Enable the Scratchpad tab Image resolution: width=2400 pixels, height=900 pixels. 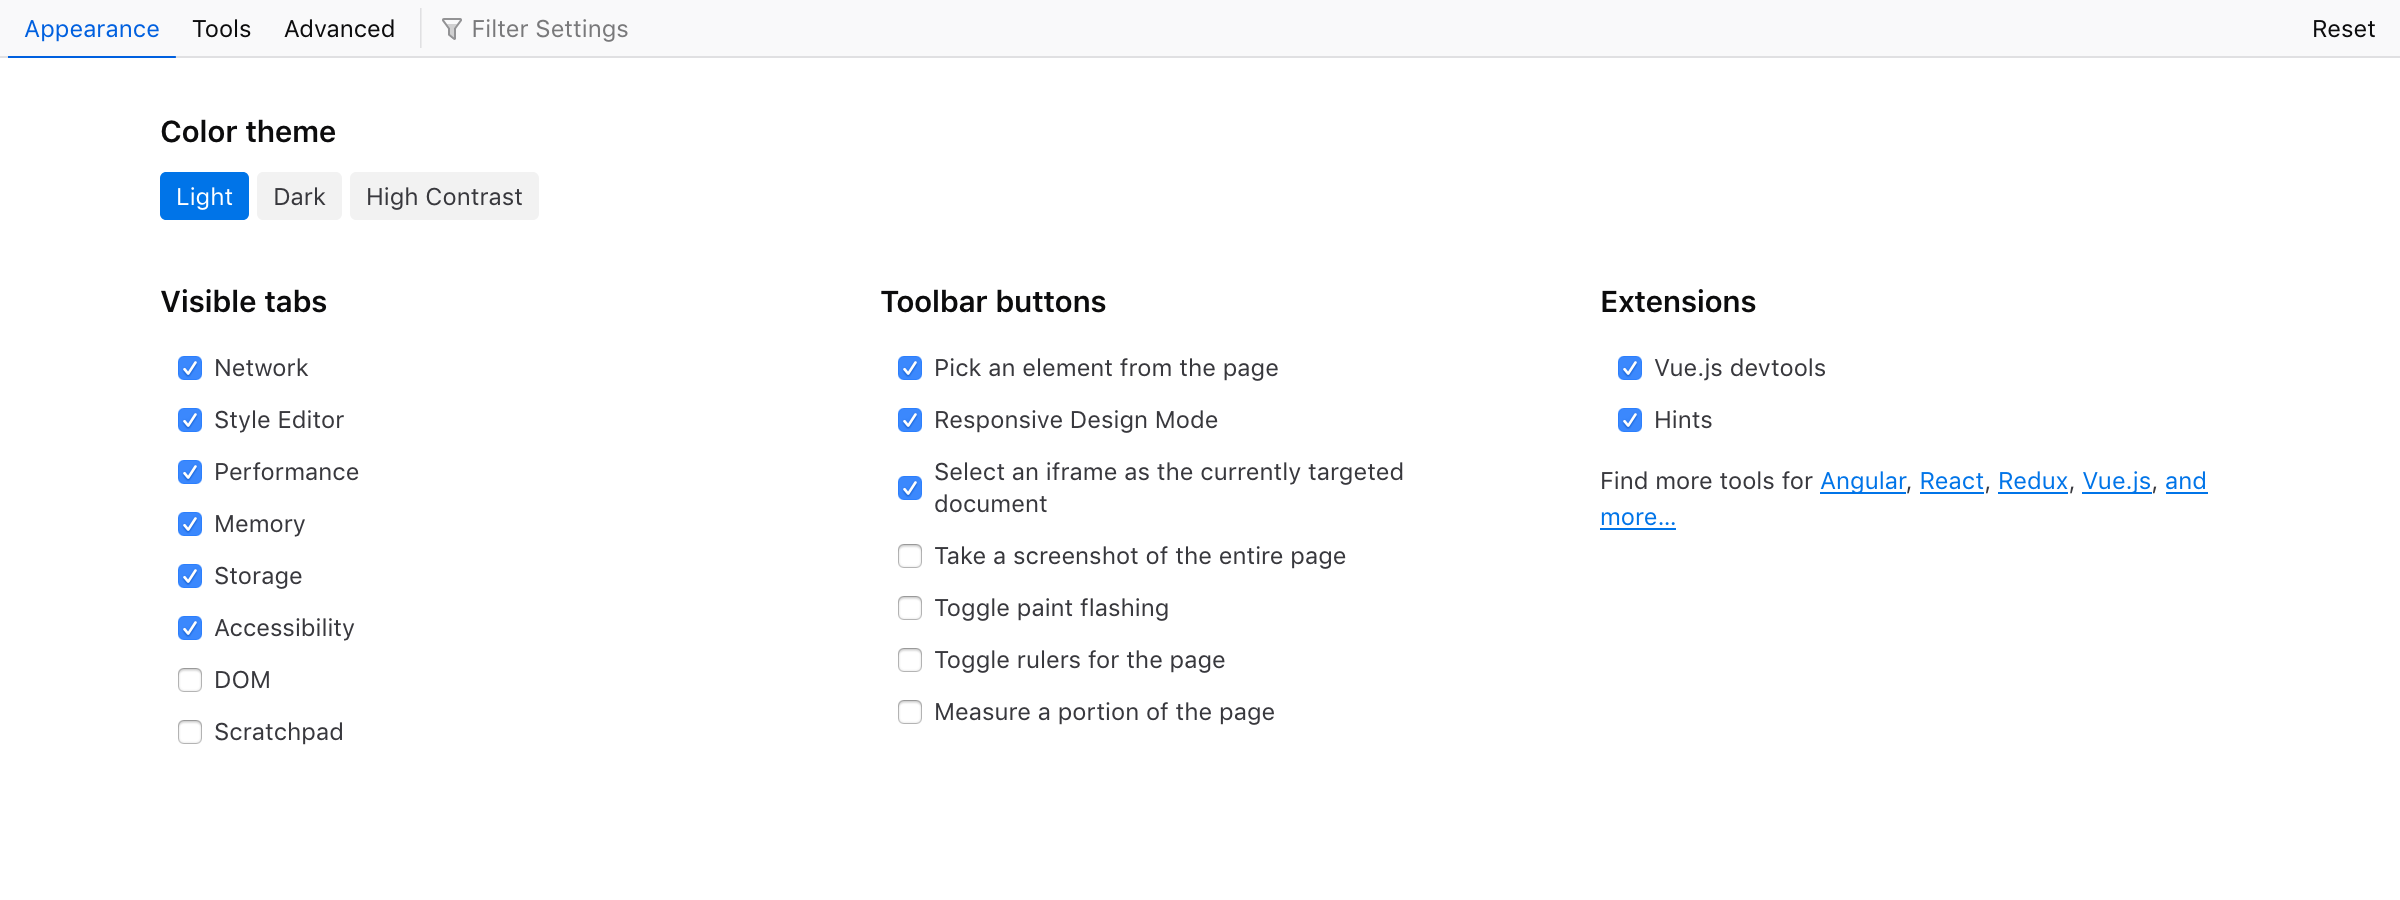click(190, 732)
